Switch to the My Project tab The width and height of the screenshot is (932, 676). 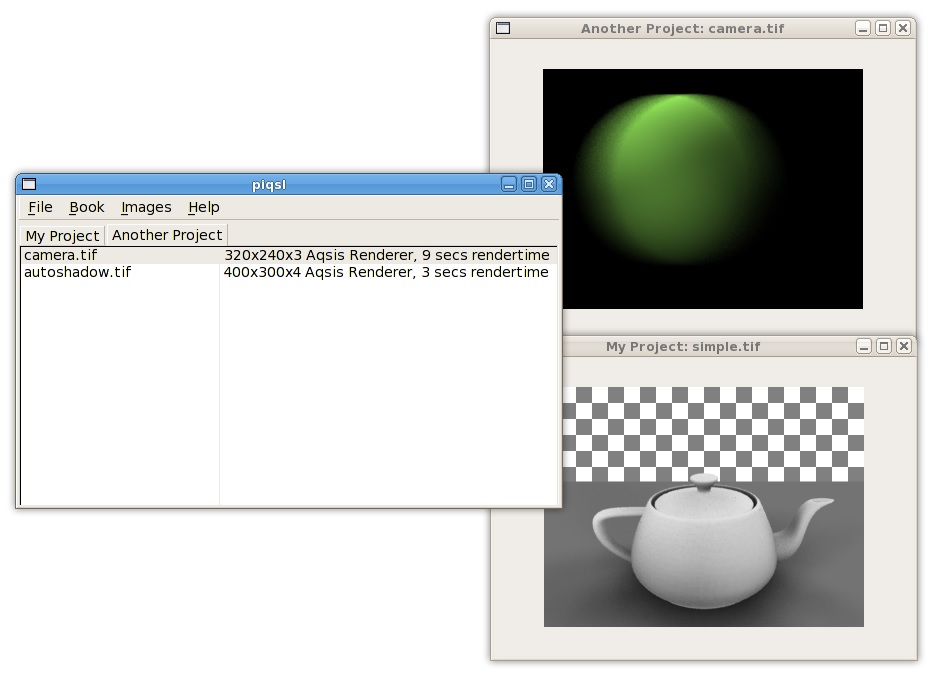61,235
